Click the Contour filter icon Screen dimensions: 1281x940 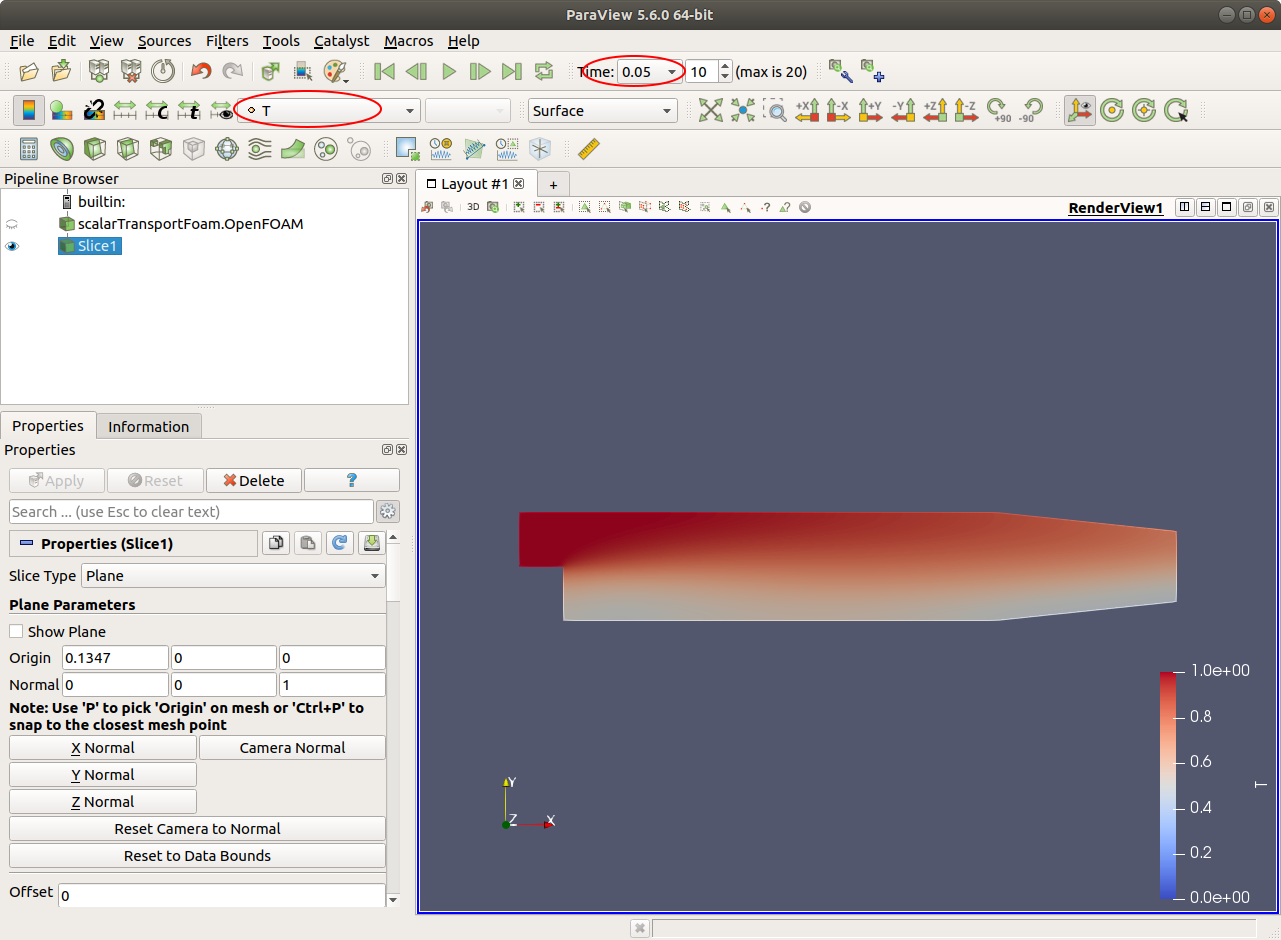[62, 150]
